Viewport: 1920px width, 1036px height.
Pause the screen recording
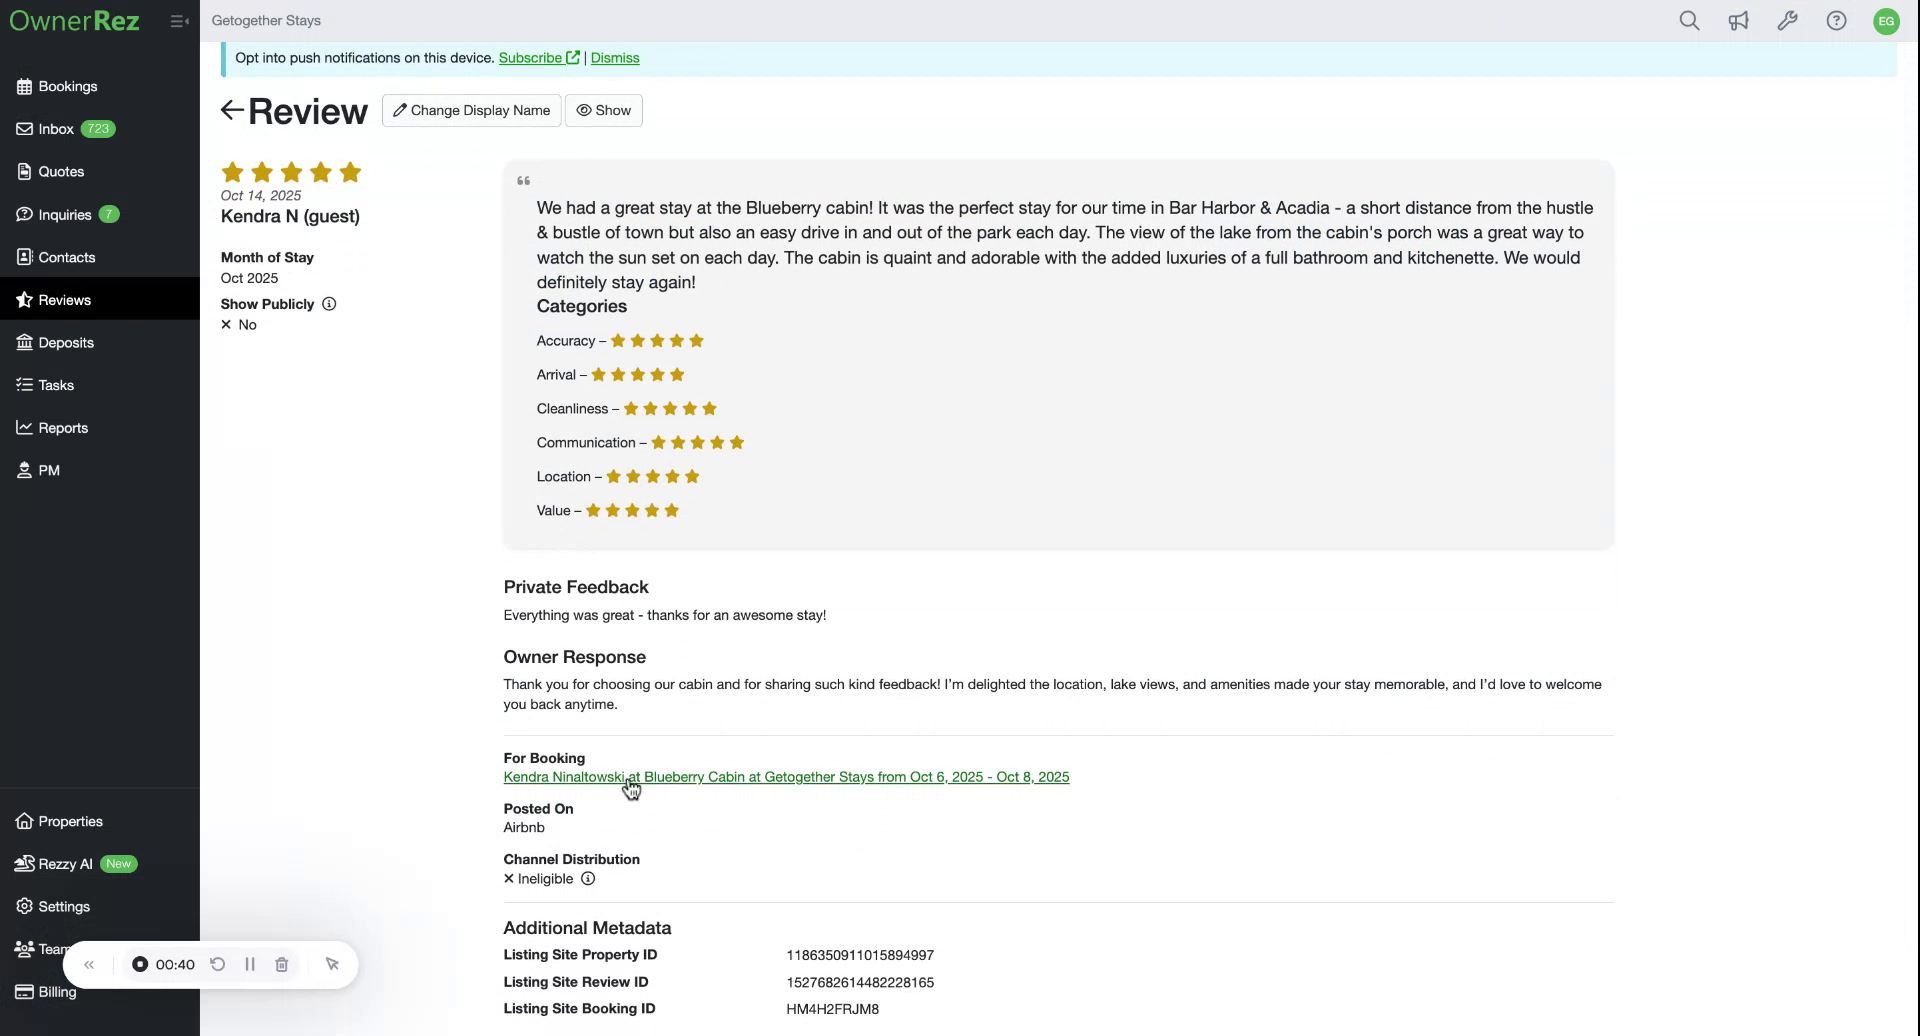250,965
